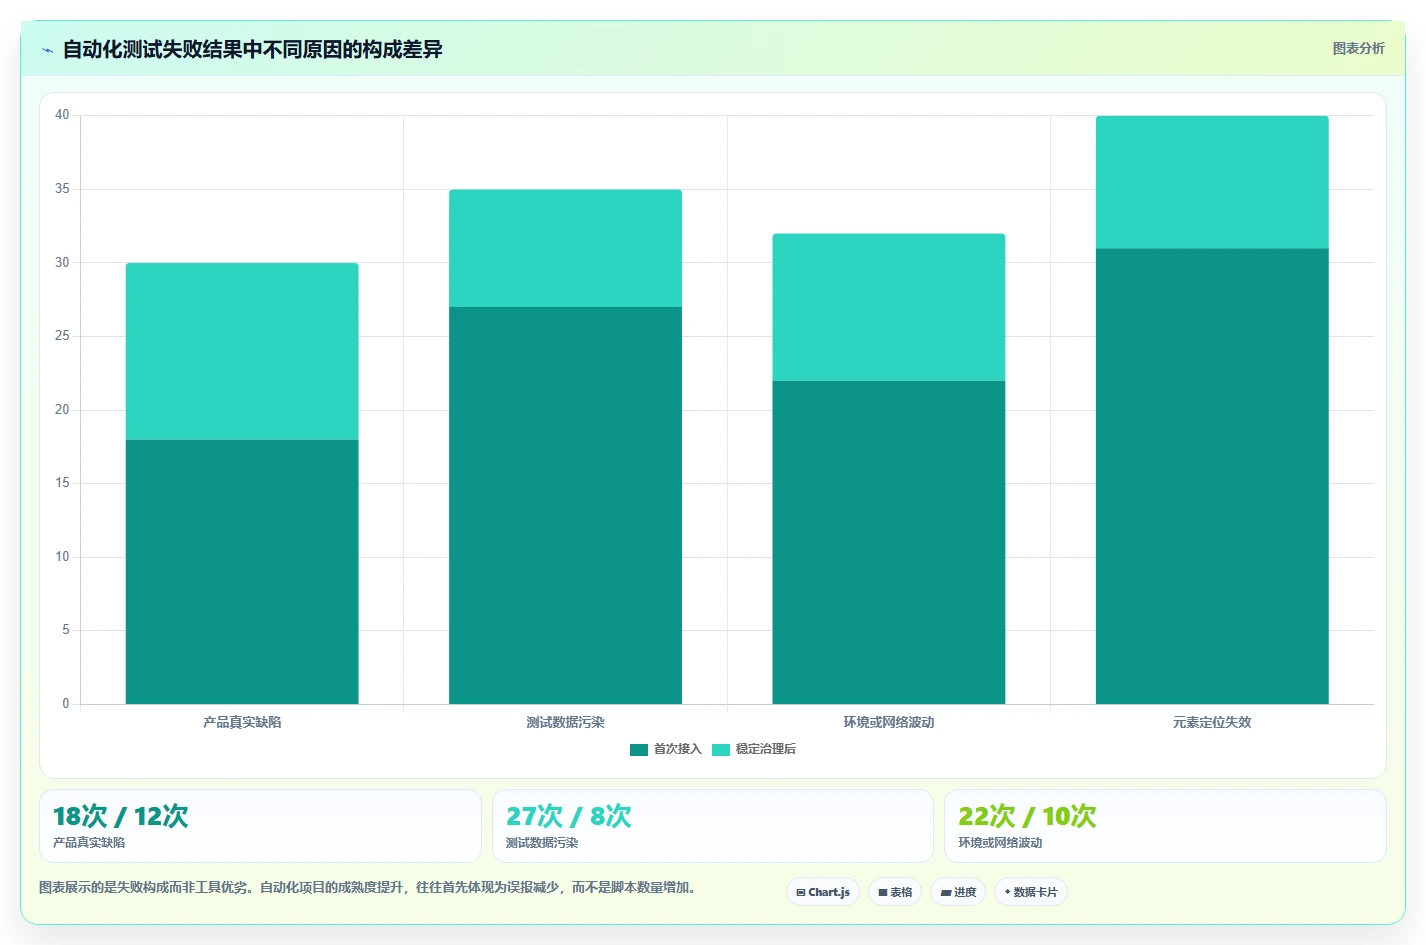1426x945 pixels.
Task: Click the chart title 自动化测试失败结果中不同原因的构成差异
Action: coord(252,49)
